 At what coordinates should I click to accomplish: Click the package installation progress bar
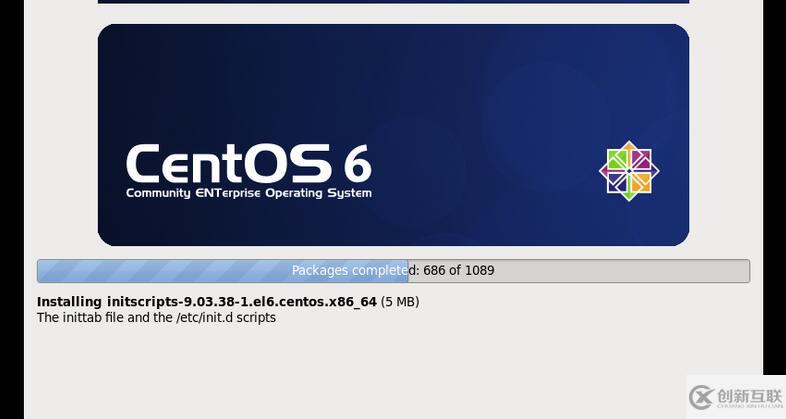coord(394,271)
